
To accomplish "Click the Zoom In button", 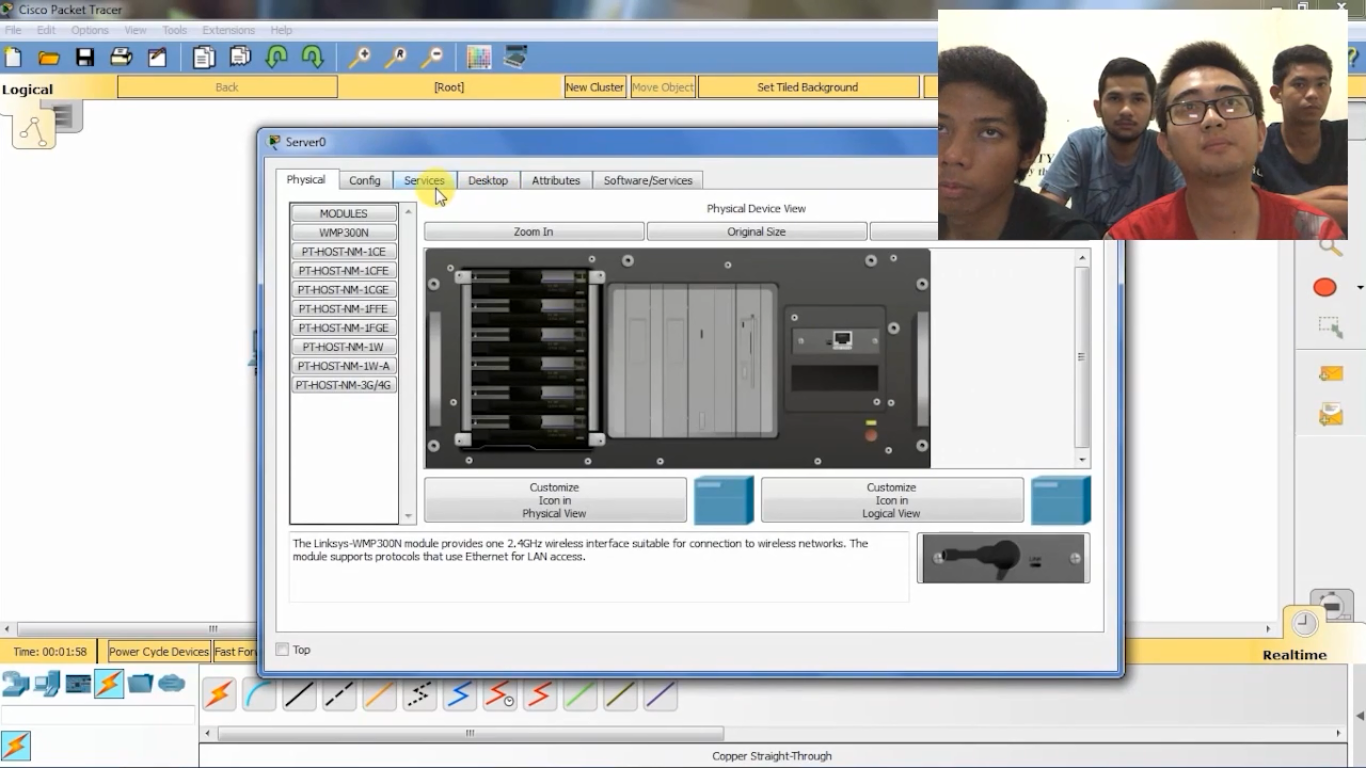I will coord(534,232).
